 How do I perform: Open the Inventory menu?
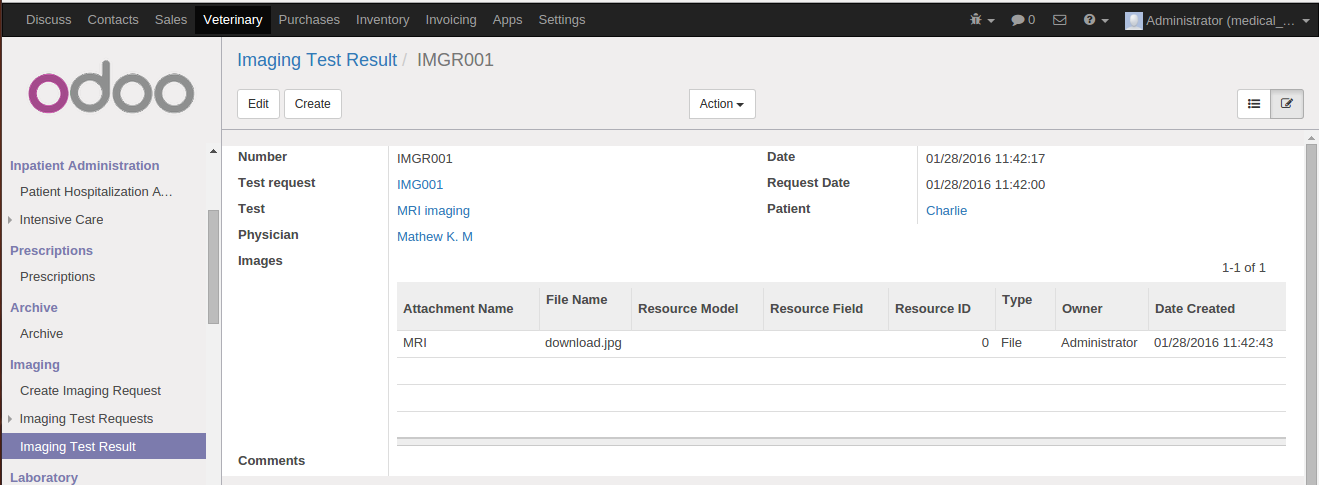coord(382,20)
